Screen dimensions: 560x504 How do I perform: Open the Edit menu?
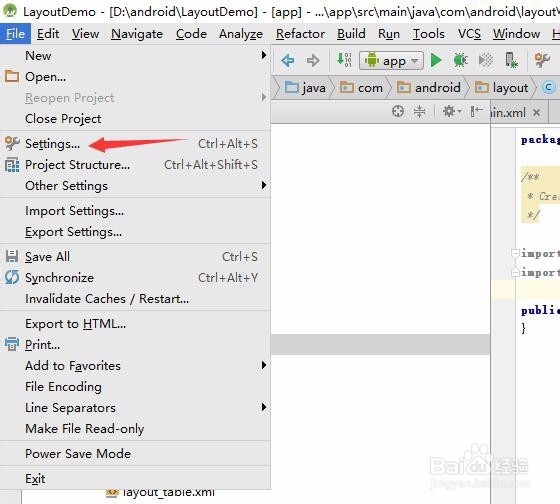[48, 34]
